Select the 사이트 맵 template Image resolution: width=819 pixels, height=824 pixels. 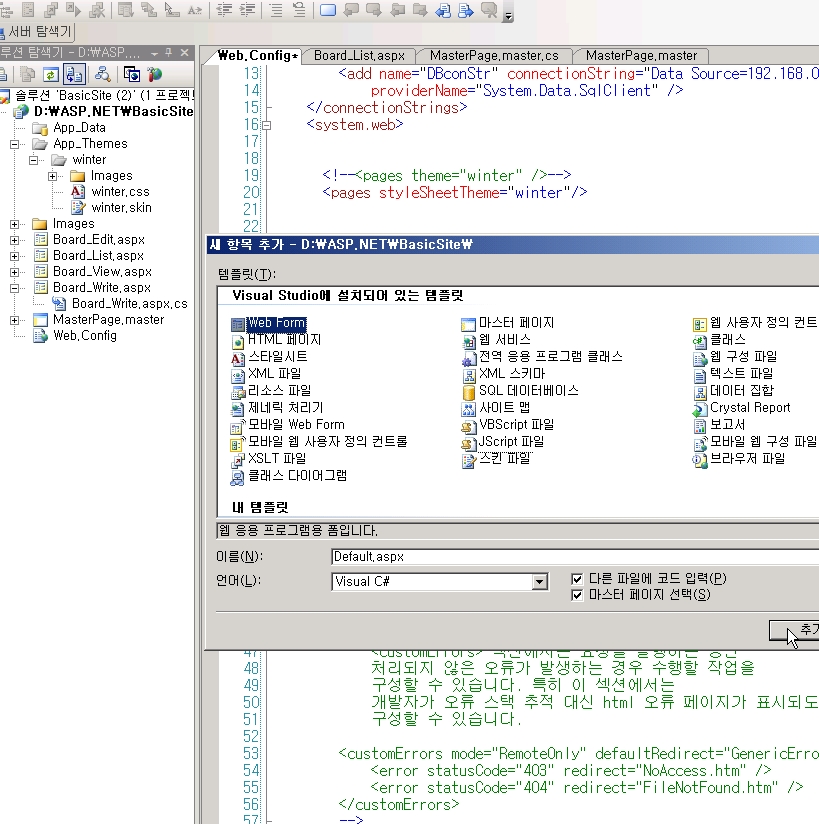pyautogui.click(x=504, y=407)
